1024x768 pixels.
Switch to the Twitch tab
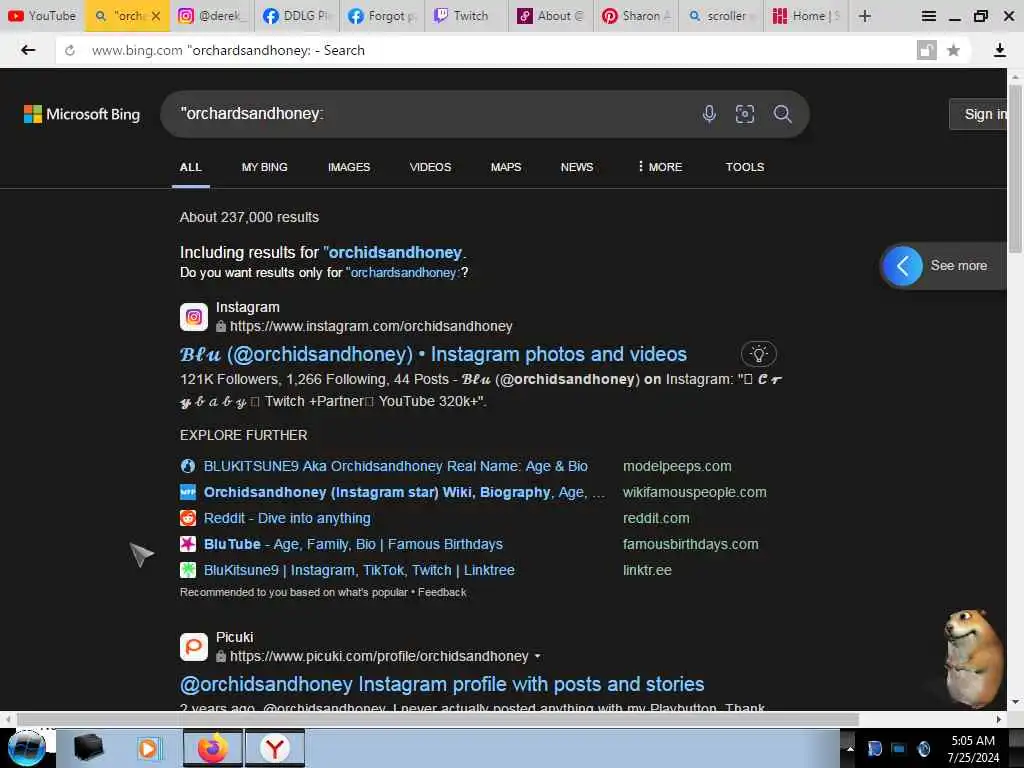click(466, 16)
